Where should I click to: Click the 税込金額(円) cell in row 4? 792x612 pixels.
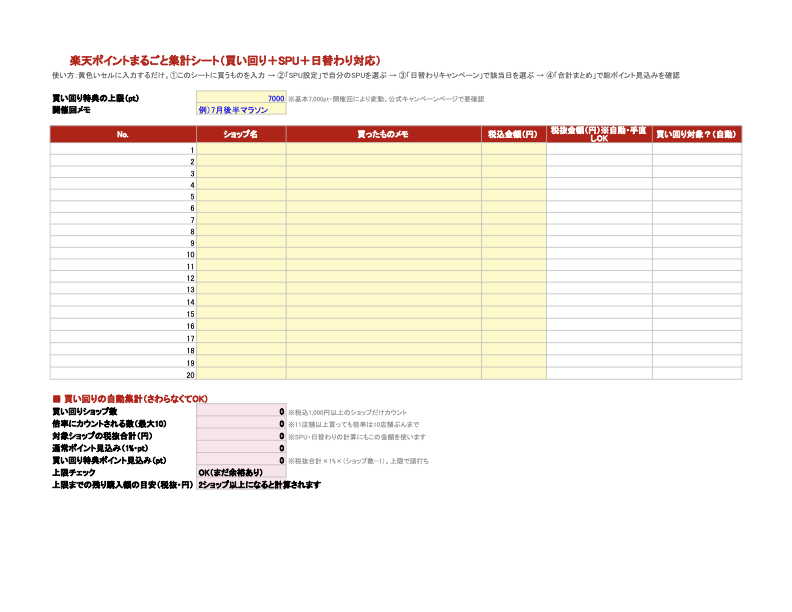(514, 184)
